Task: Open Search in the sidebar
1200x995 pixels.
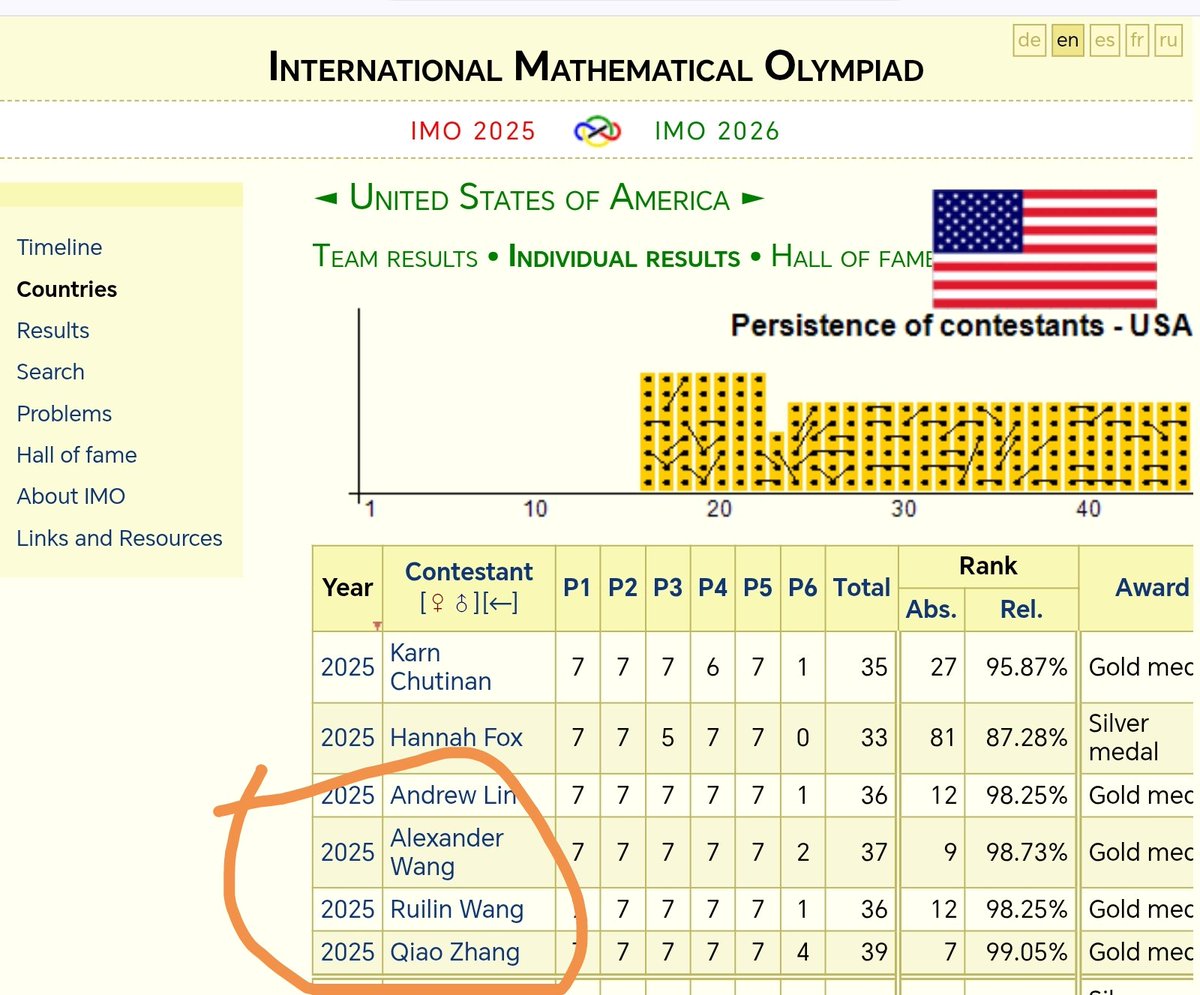Action: (50, 372)
